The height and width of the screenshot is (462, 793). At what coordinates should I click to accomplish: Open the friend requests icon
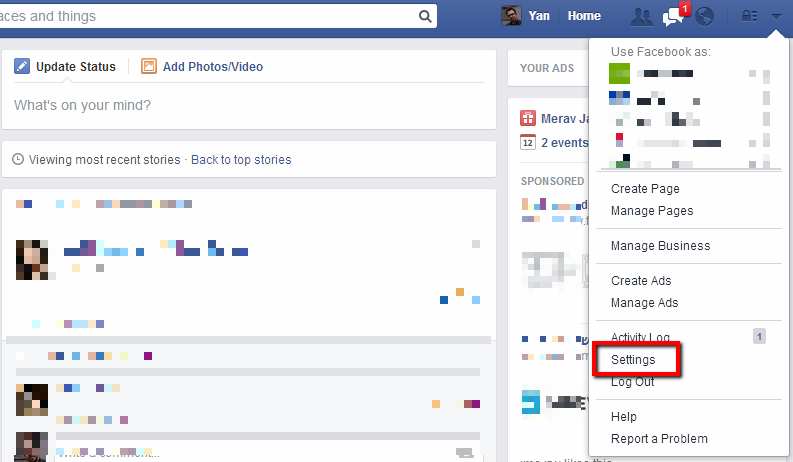coord(641,16)
